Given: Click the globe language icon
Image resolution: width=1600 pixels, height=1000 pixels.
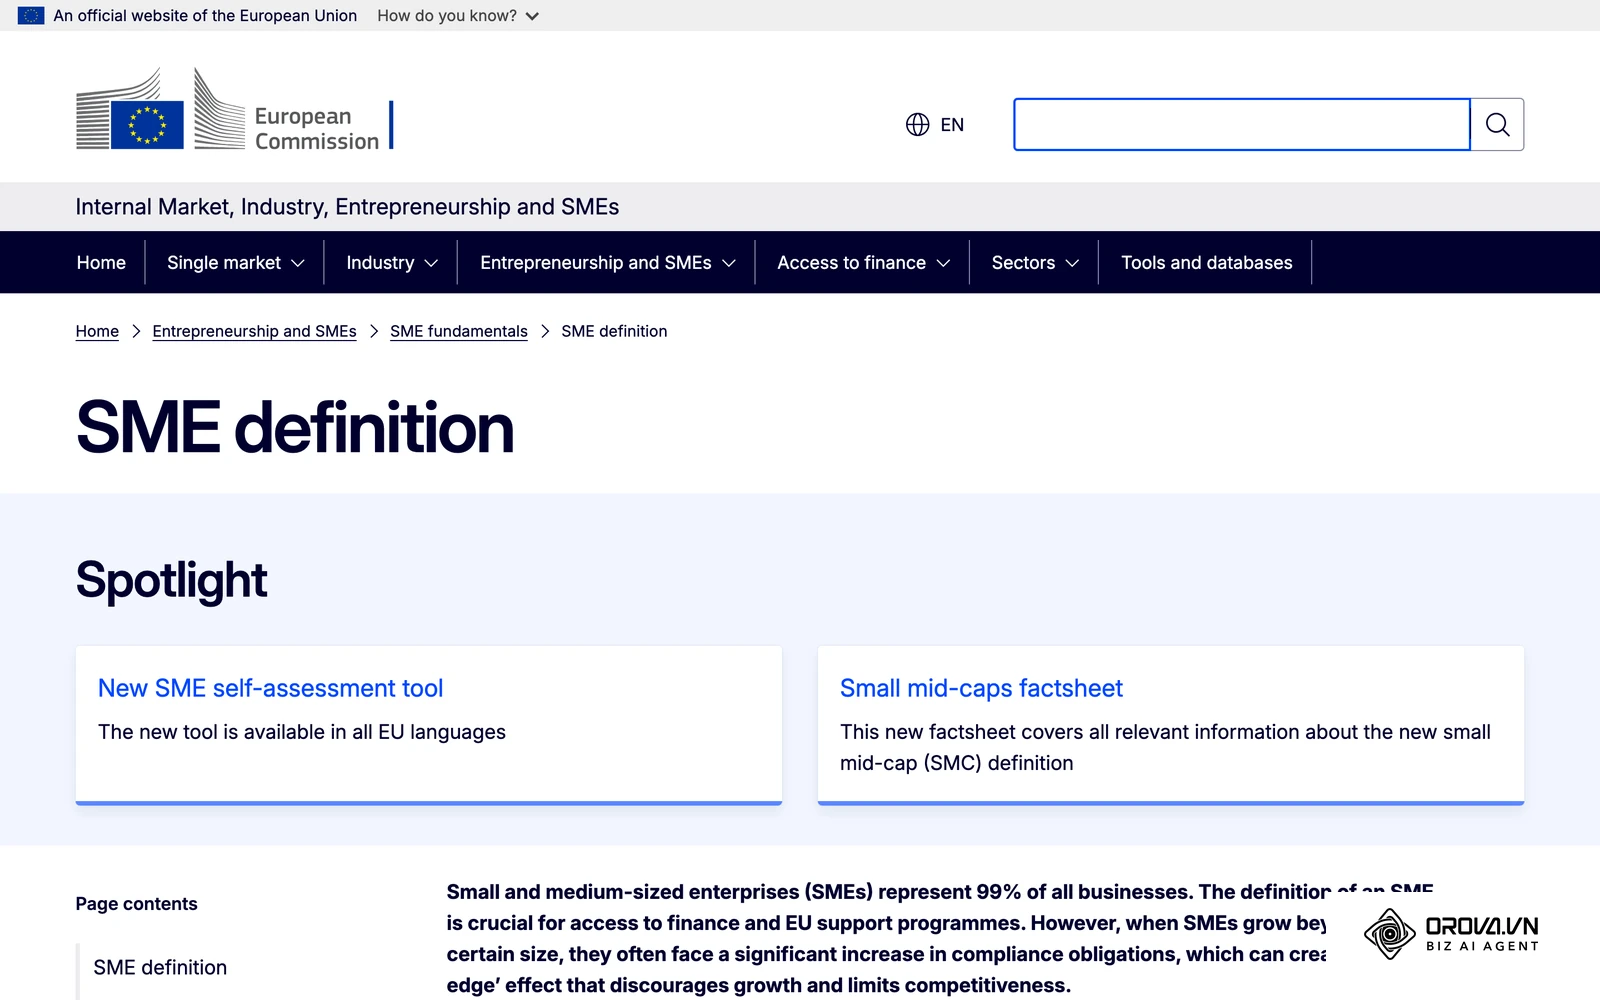Looking at the screenshot, I should (917, 124).
